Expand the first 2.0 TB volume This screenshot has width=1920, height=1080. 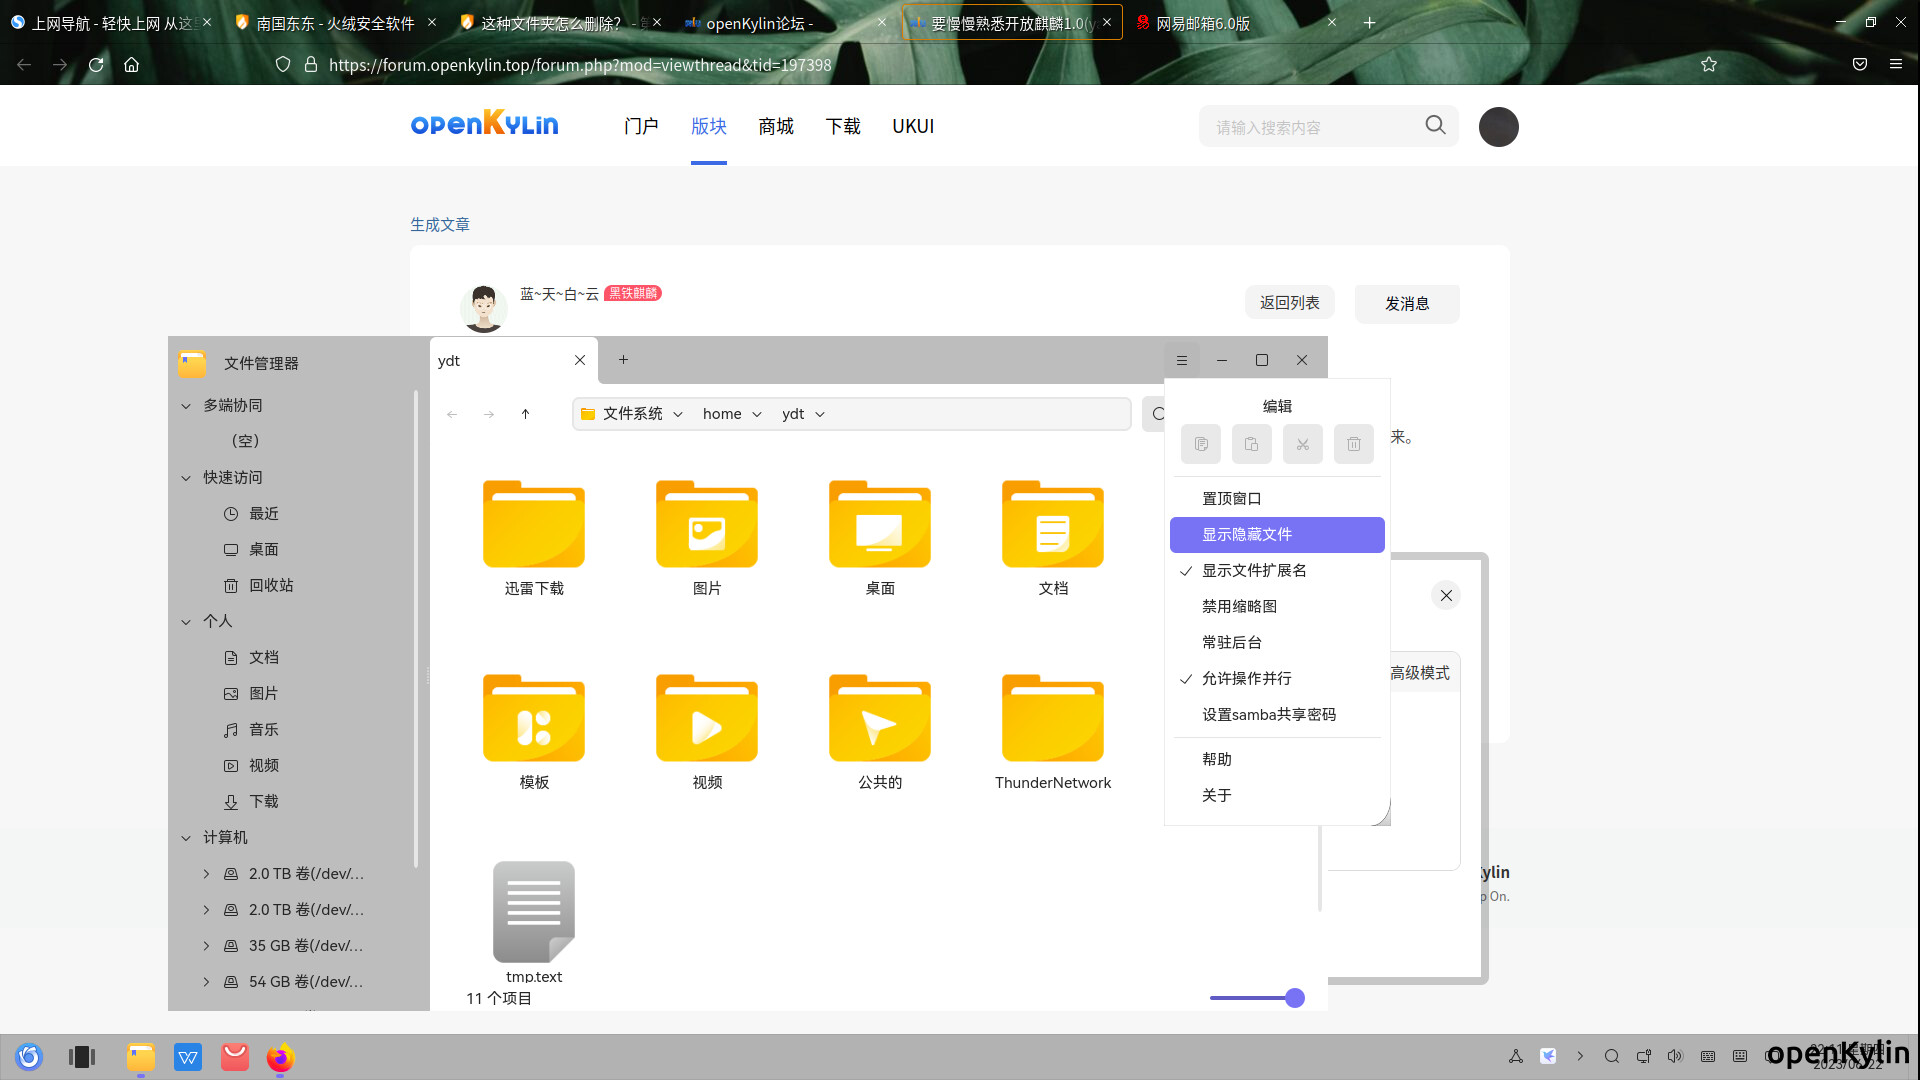(206, 873)
